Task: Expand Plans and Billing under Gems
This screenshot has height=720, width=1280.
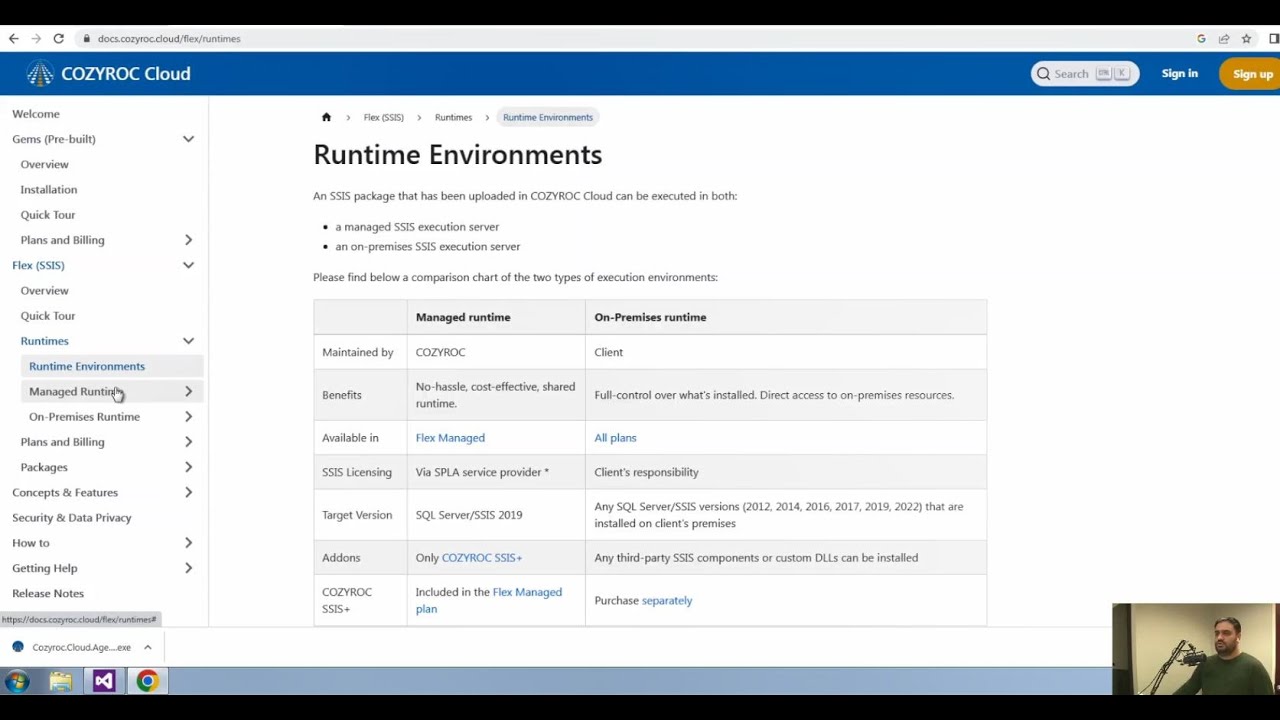Action: point(188,240)
